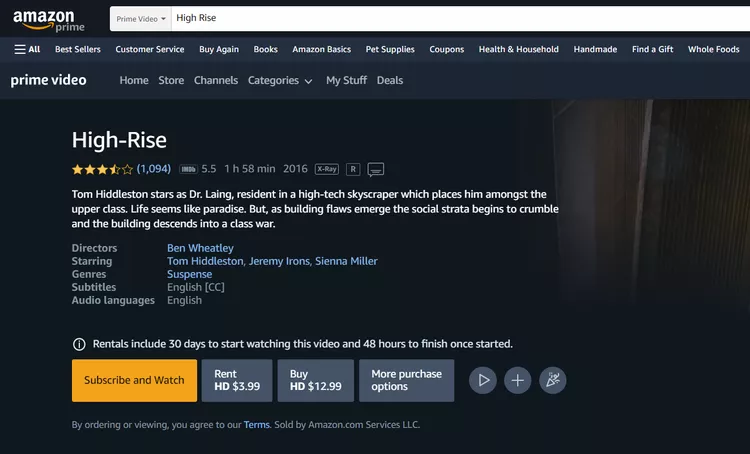Open Best Sellers in the nav bar

click(78, 49)
